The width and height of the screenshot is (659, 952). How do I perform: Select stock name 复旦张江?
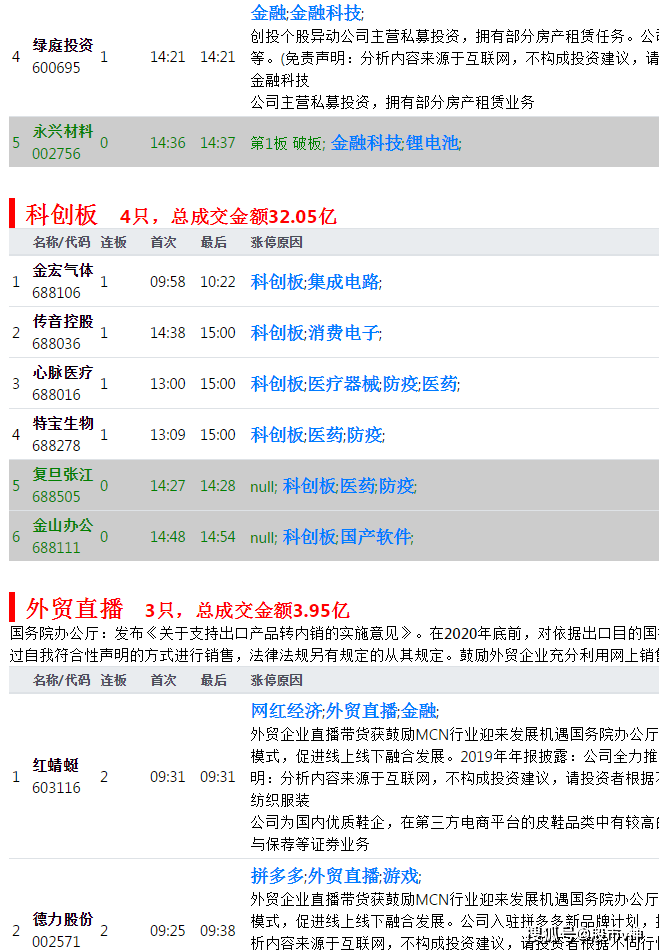tap(63, 474)
